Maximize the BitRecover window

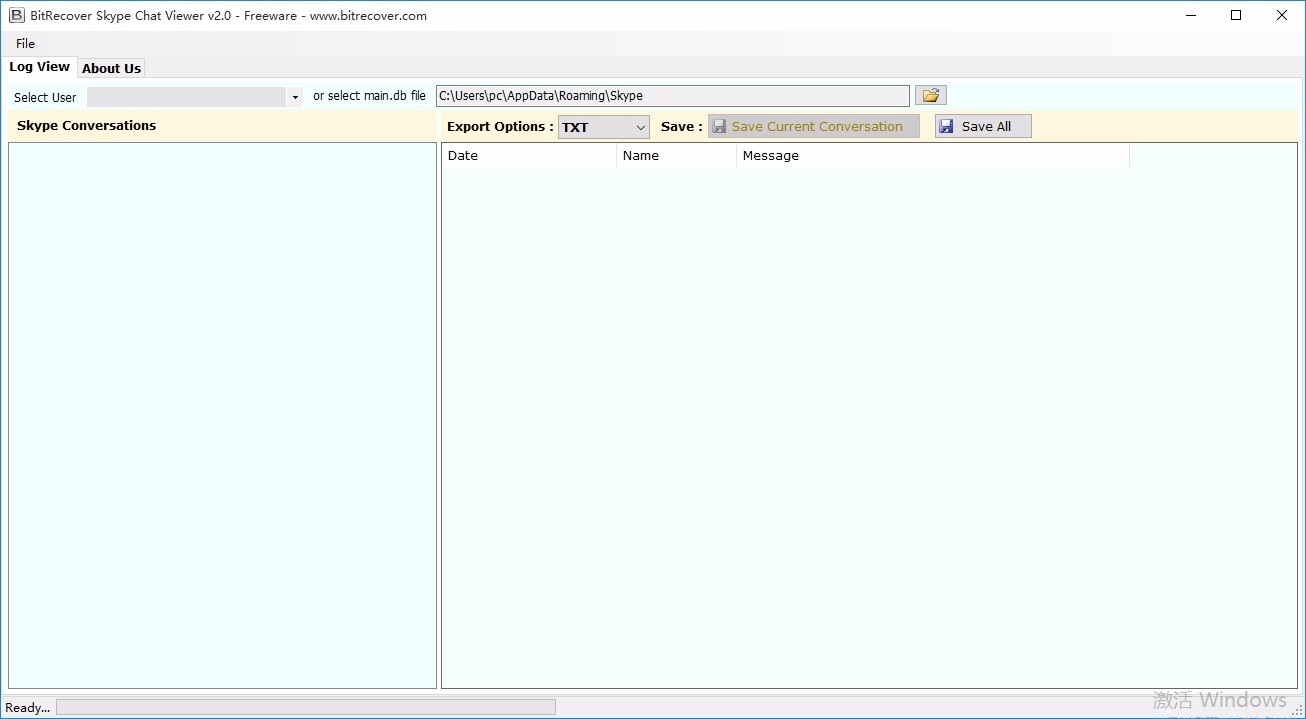pyautogui.click(x=1236, y=15)
